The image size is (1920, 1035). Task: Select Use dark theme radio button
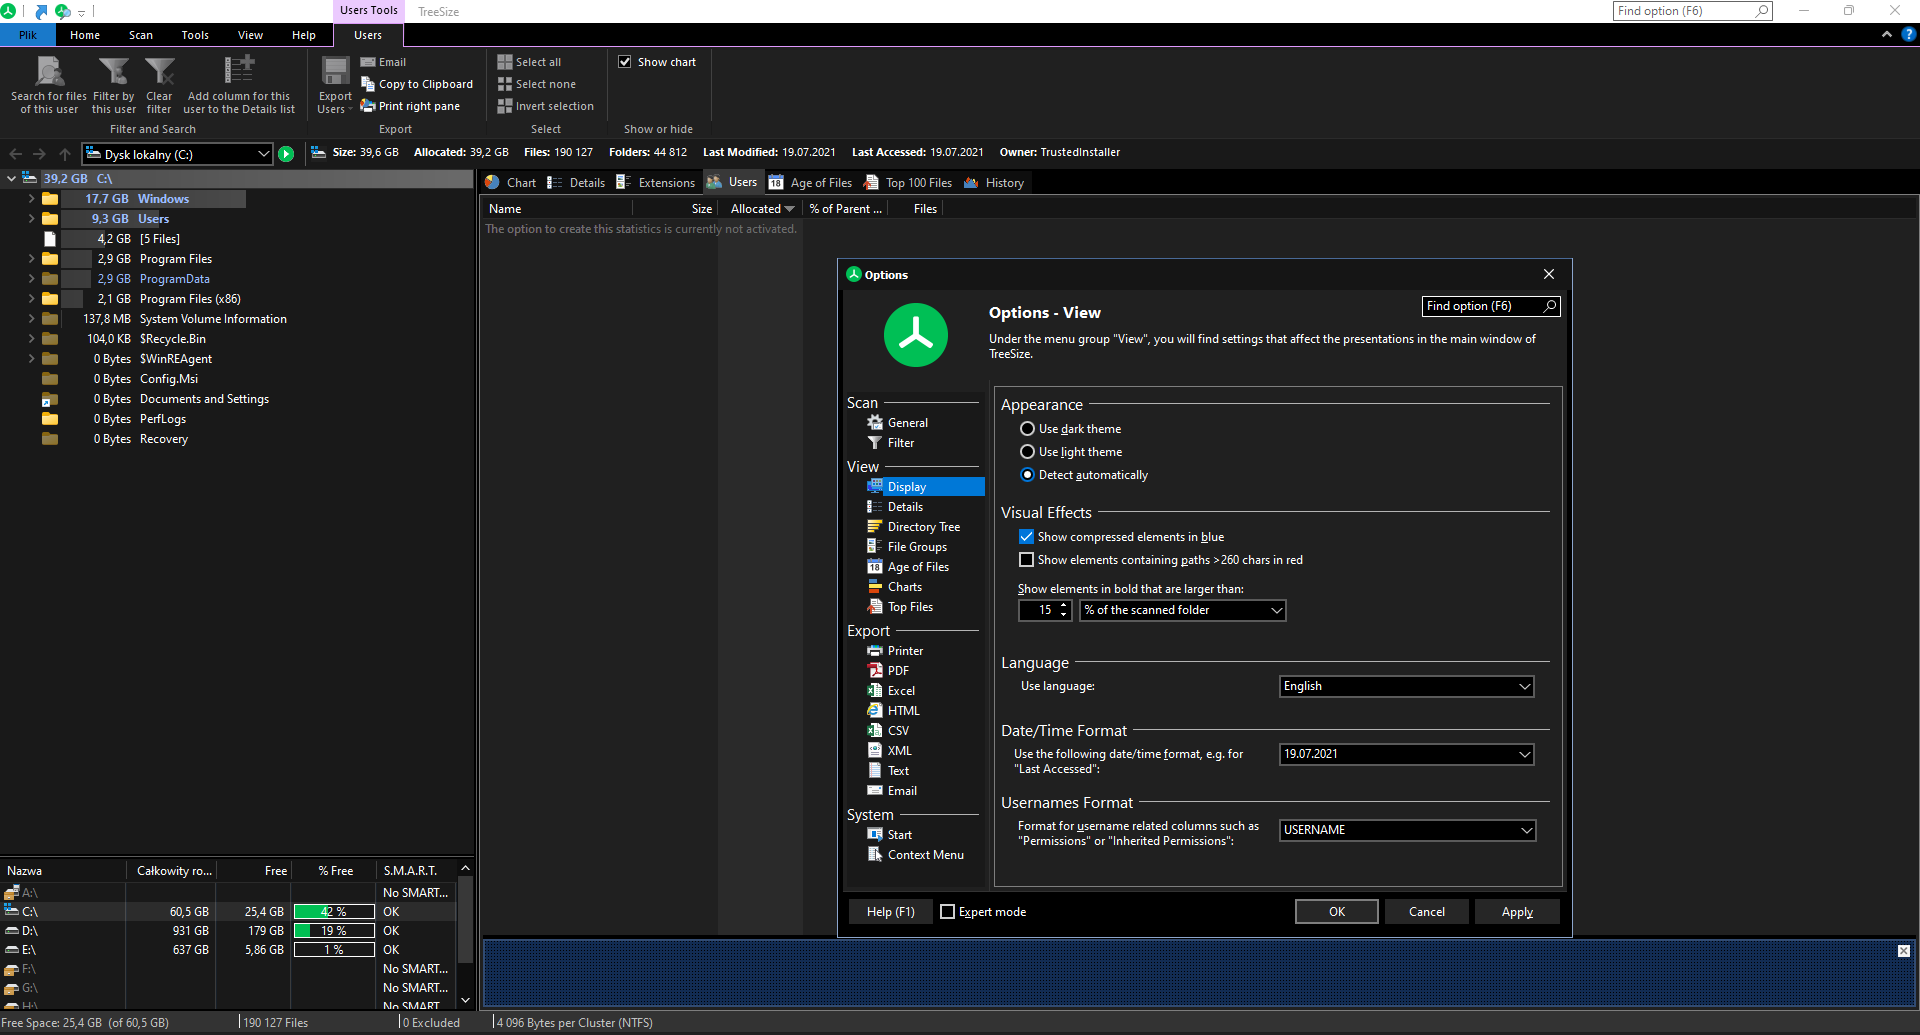(1027, 429)
